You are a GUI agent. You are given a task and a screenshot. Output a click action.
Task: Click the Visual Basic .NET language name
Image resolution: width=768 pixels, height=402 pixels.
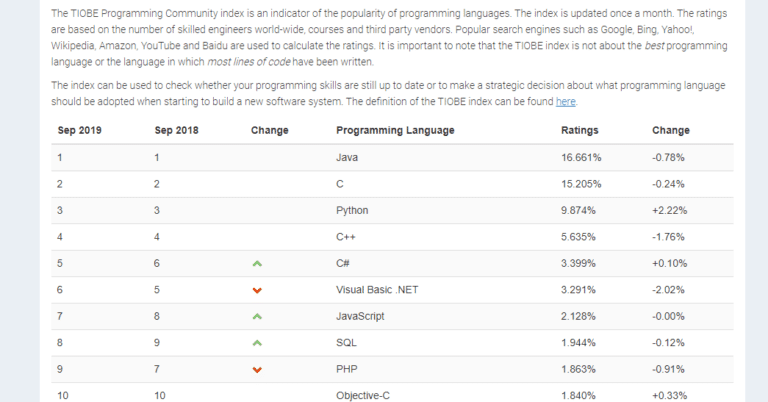[377, 290]
